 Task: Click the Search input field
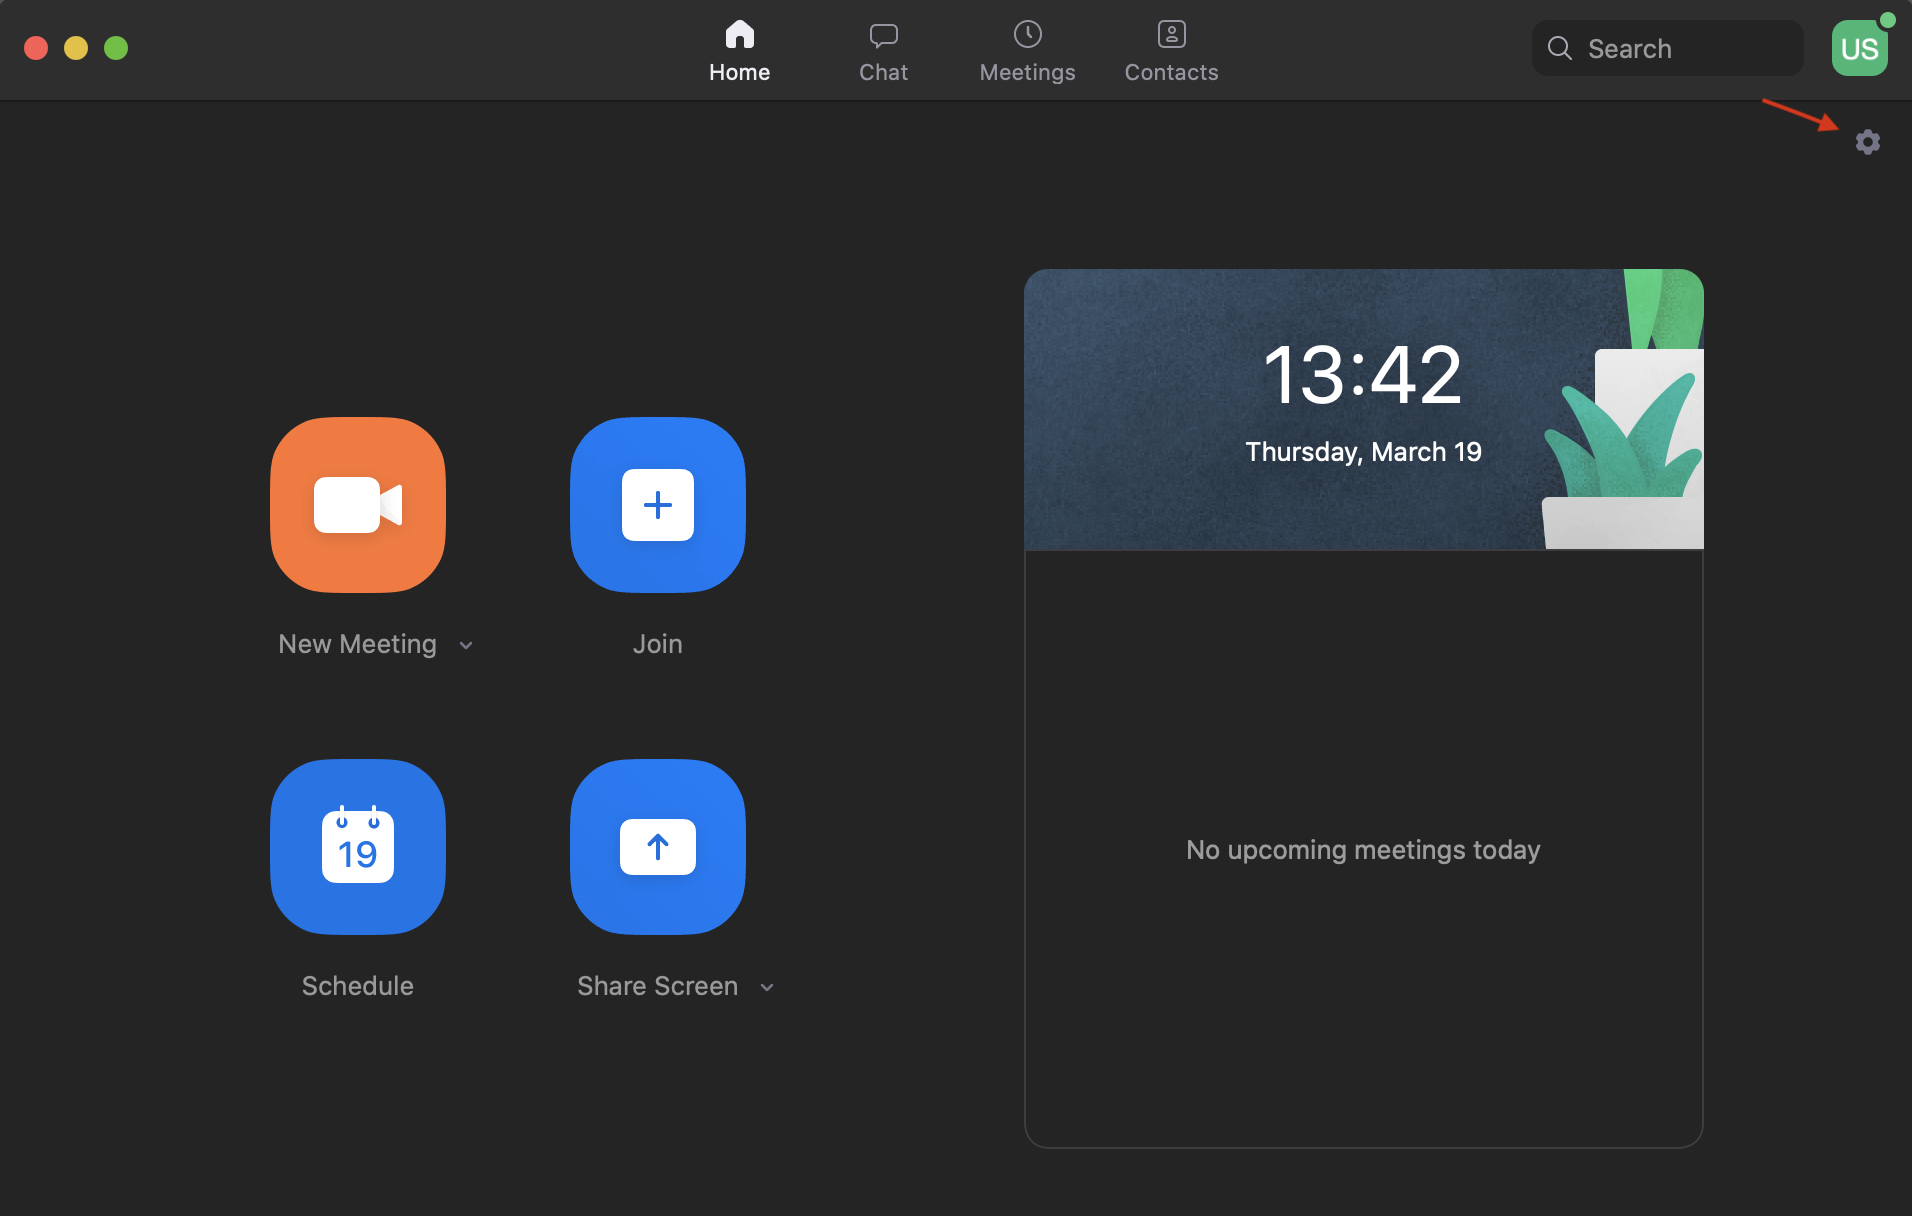pyautogui.click(x=1668, y=48)
